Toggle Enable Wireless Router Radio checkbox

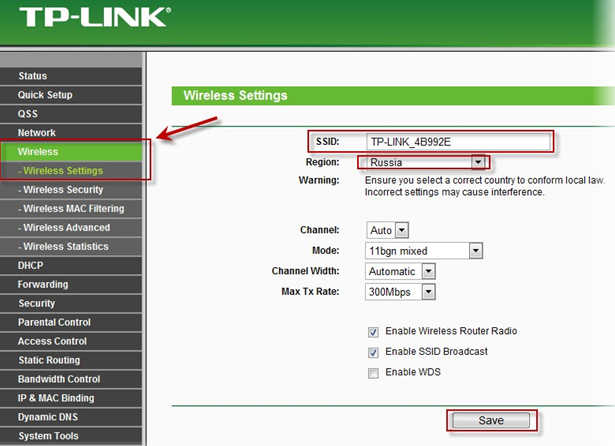373,332
